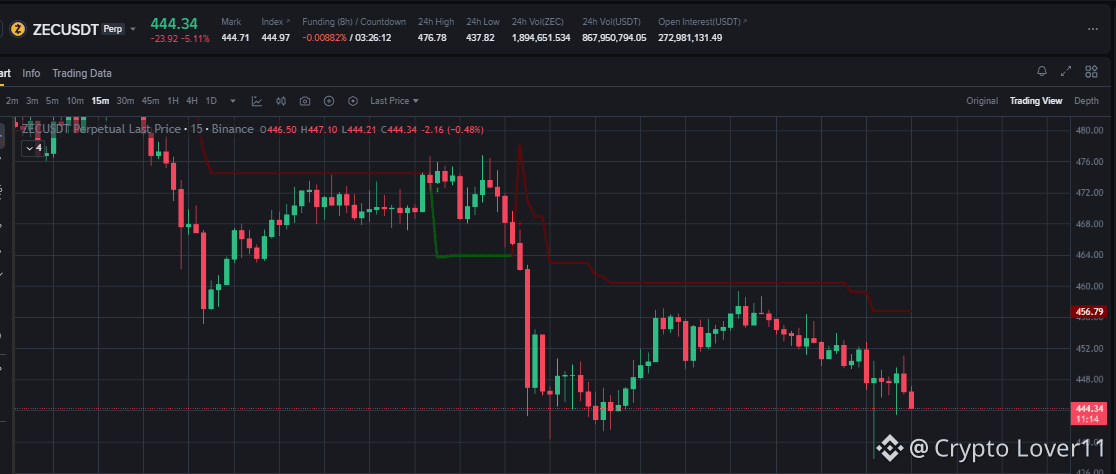Select the 1D timeframe

[x=211, y=101]
